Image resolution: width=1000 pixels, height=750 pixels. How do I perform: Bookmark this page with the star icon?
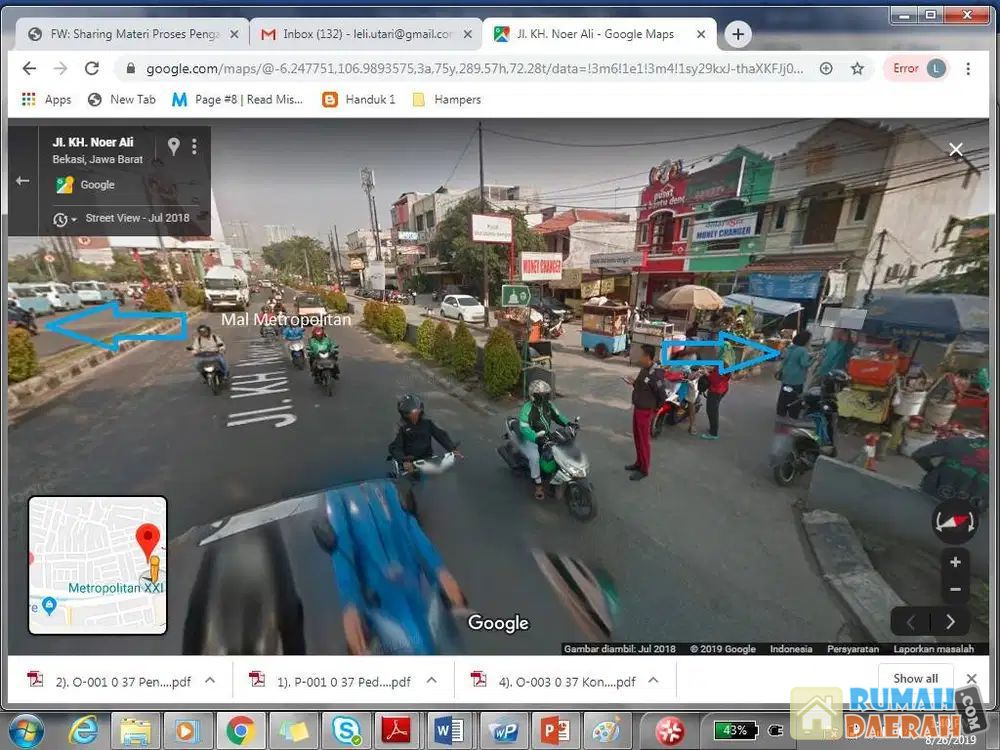click(857, 68)
